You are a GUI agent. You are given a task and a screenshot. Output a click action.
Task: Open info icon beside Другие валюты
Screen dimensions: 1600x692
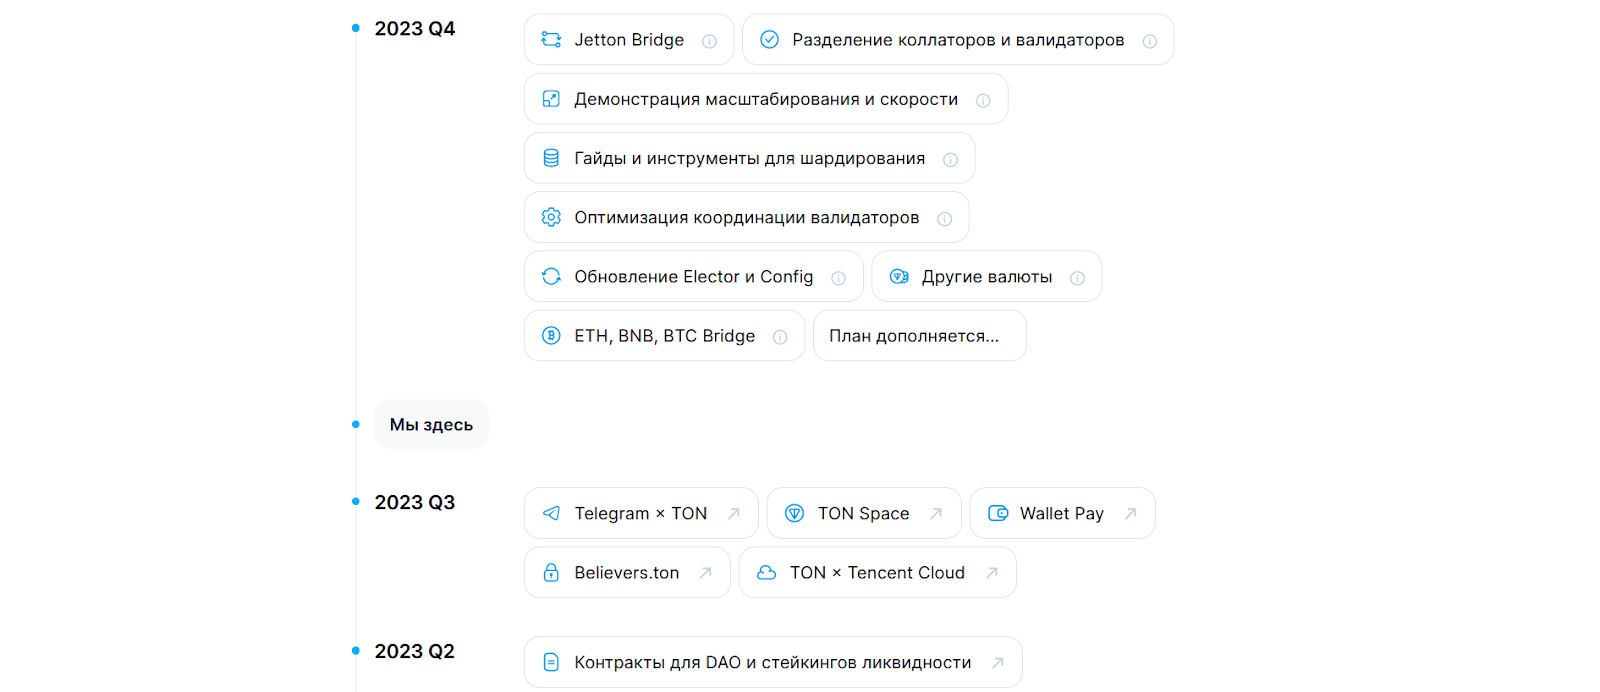[1078, 278]
